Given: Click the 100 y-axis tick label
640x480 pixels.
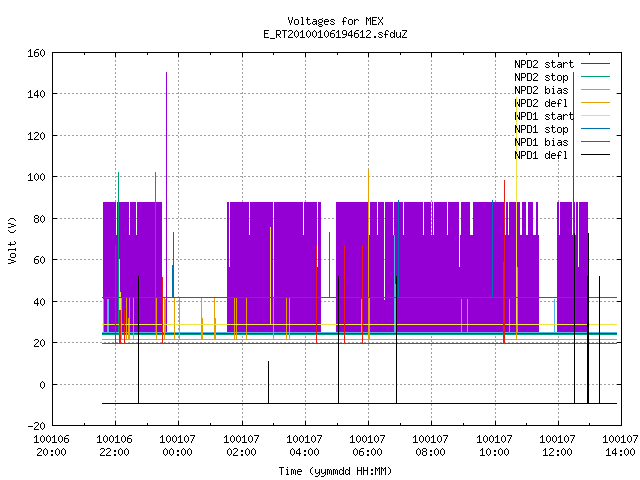Looking at the screenshot, I should click(36, 177).
